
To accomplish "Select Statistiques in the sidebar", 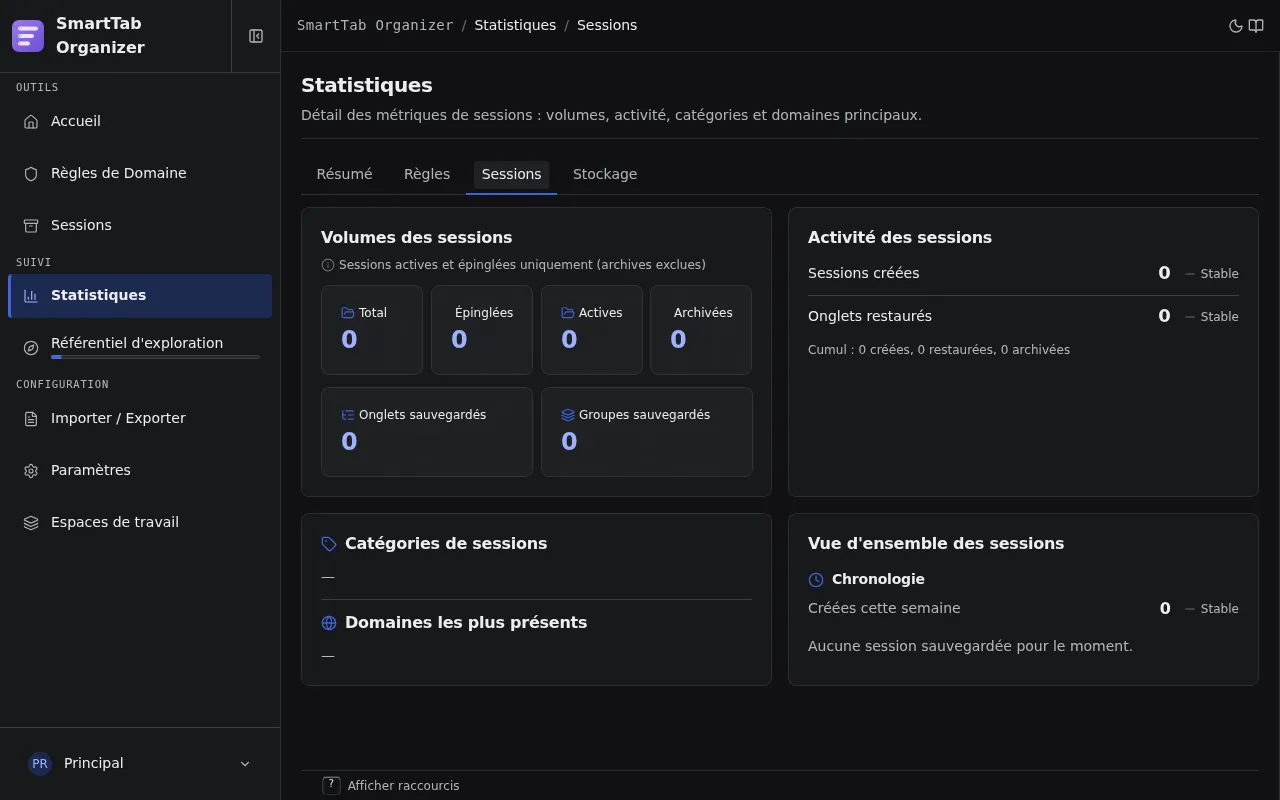I will [140, 296].
